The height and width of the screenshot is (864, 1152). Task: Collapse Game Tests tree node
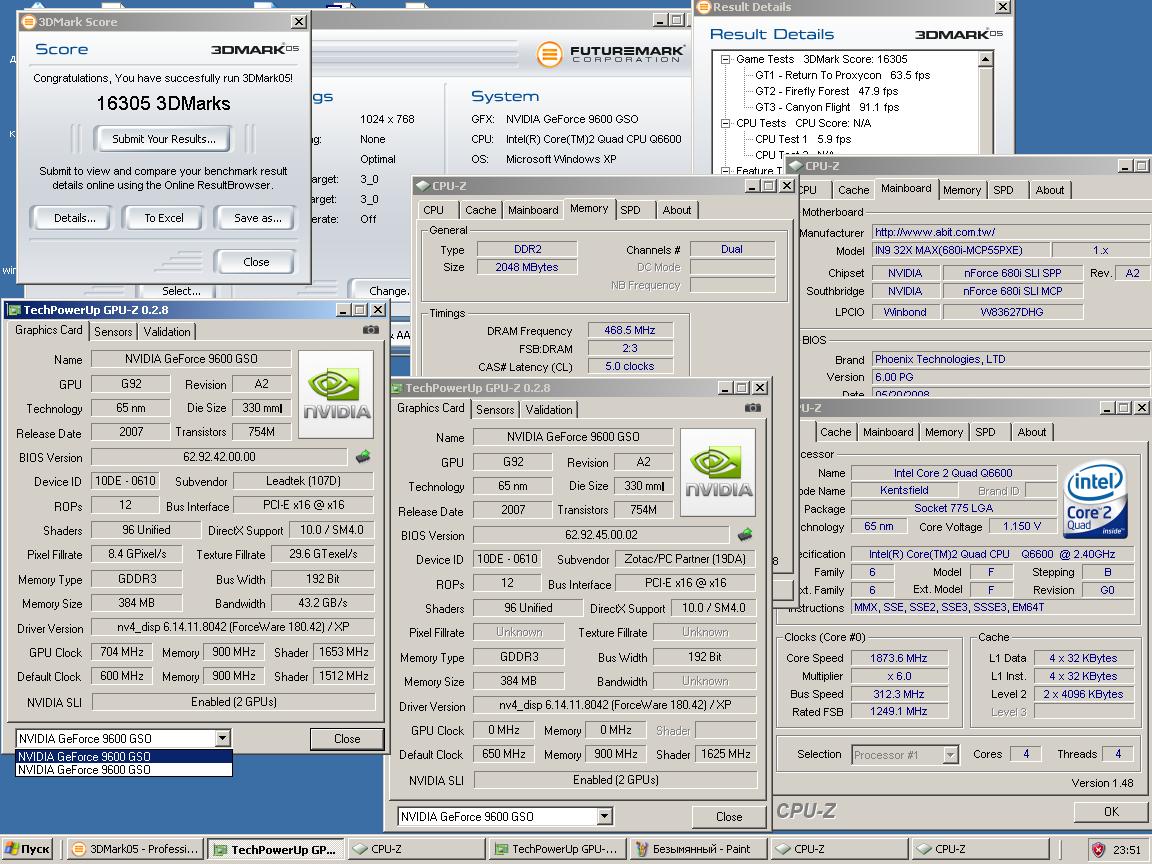coord(725,60)
